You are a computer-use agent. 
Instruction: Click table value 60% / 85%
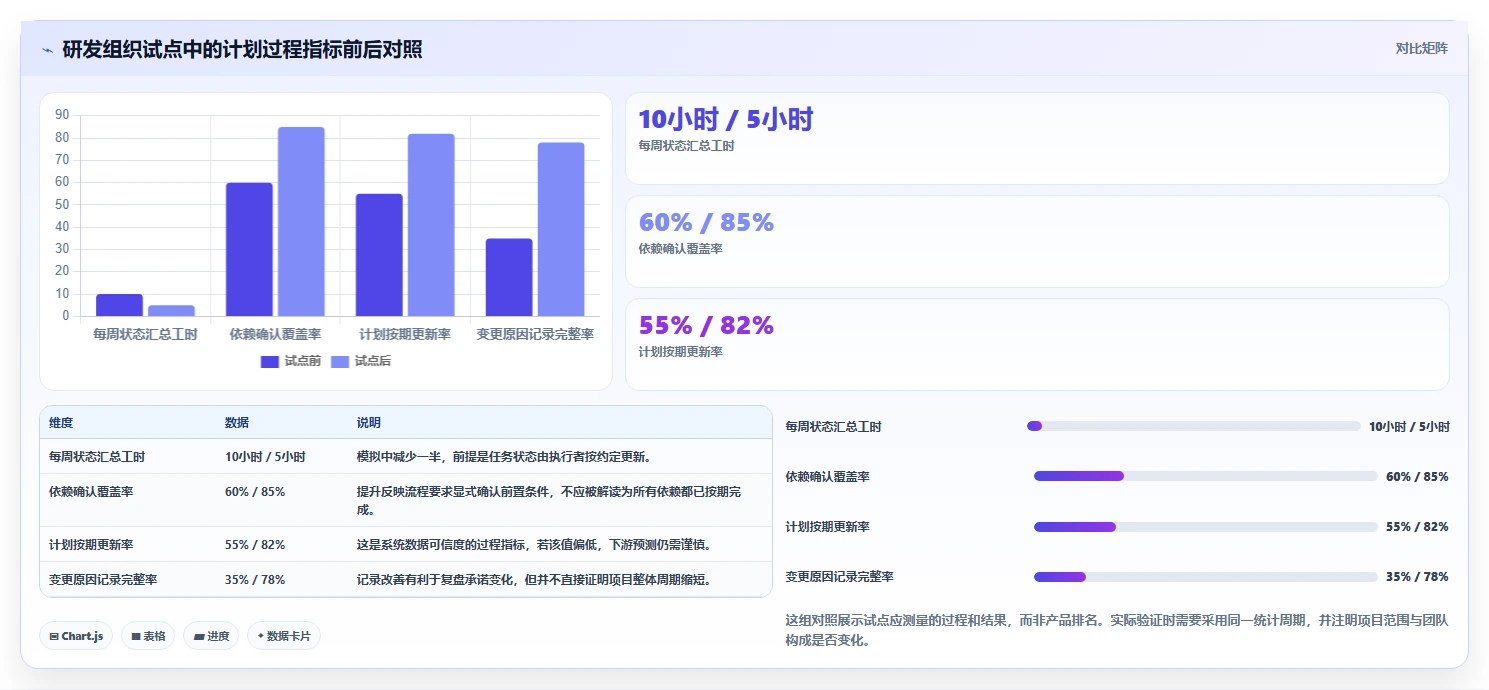pyautogui.click(x=255, y=492)
